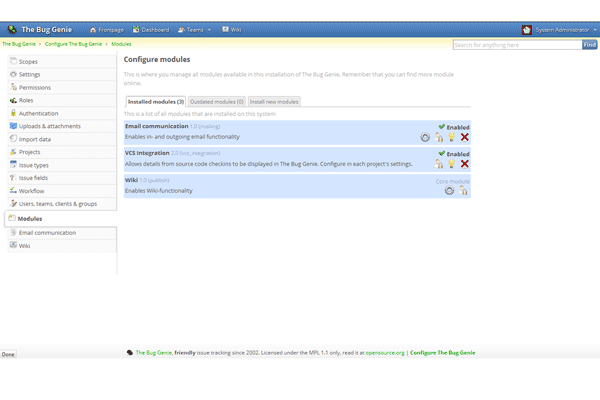Click the Configure modules heading

pos(157,59)
